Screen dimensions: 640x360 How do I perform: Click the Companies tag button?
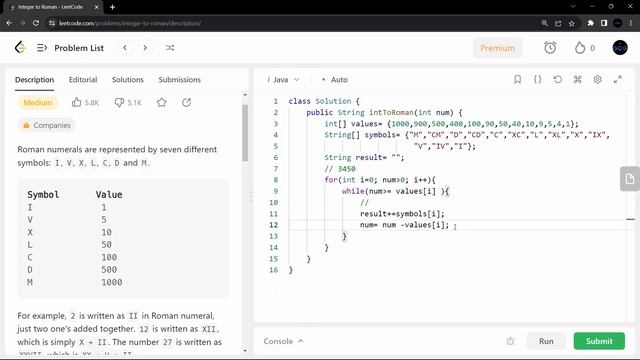[47, 125]
